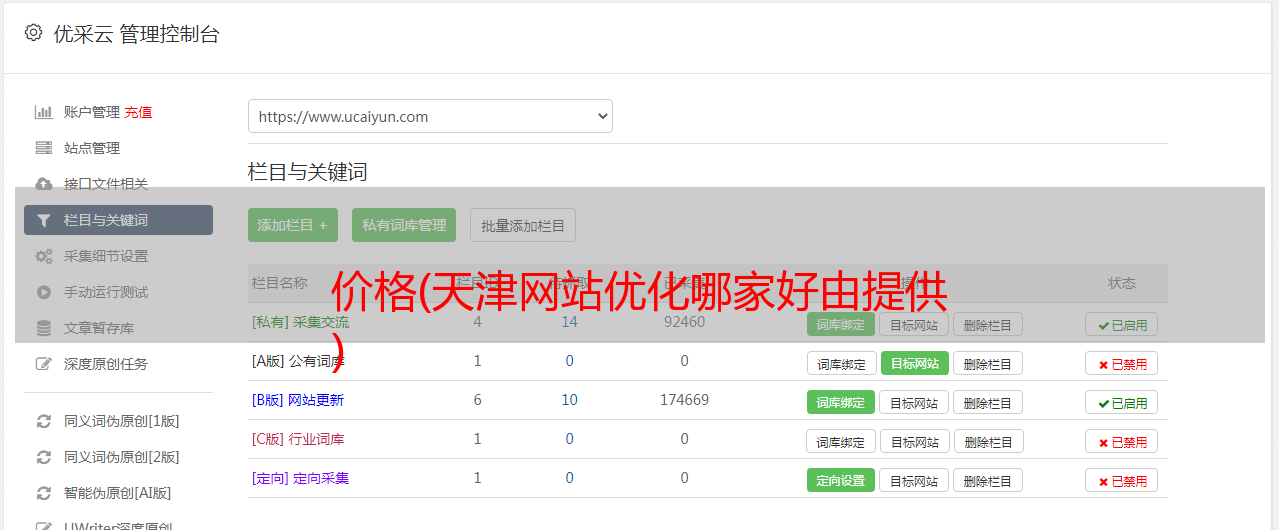Open 私有词库管理

coord(404,225)
